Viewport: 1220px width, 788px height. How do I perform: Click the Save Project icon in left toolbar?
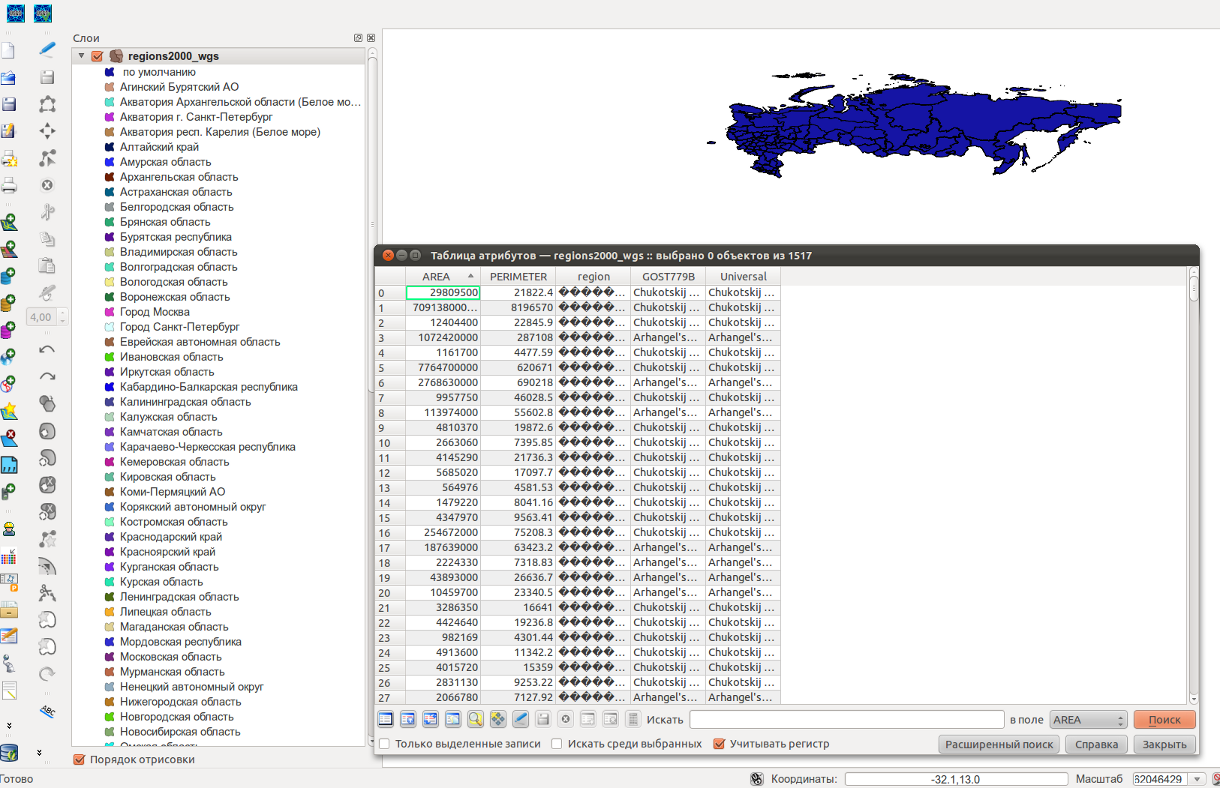tap(8, 104)
